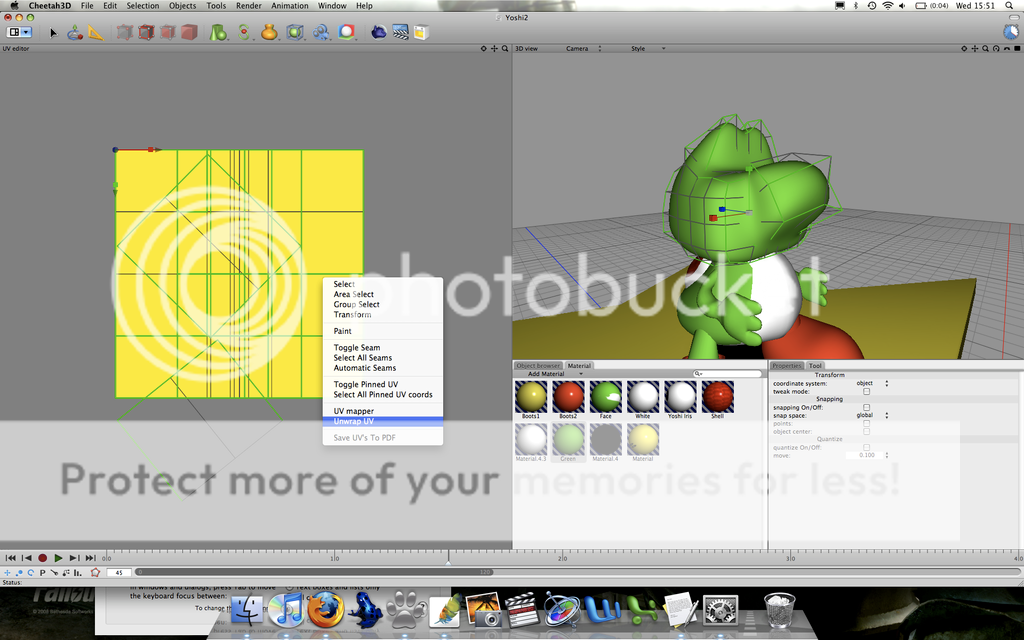Switch to the Object browser tab
The width and height of the screenshot is (1024, 640).
point(538,366)
